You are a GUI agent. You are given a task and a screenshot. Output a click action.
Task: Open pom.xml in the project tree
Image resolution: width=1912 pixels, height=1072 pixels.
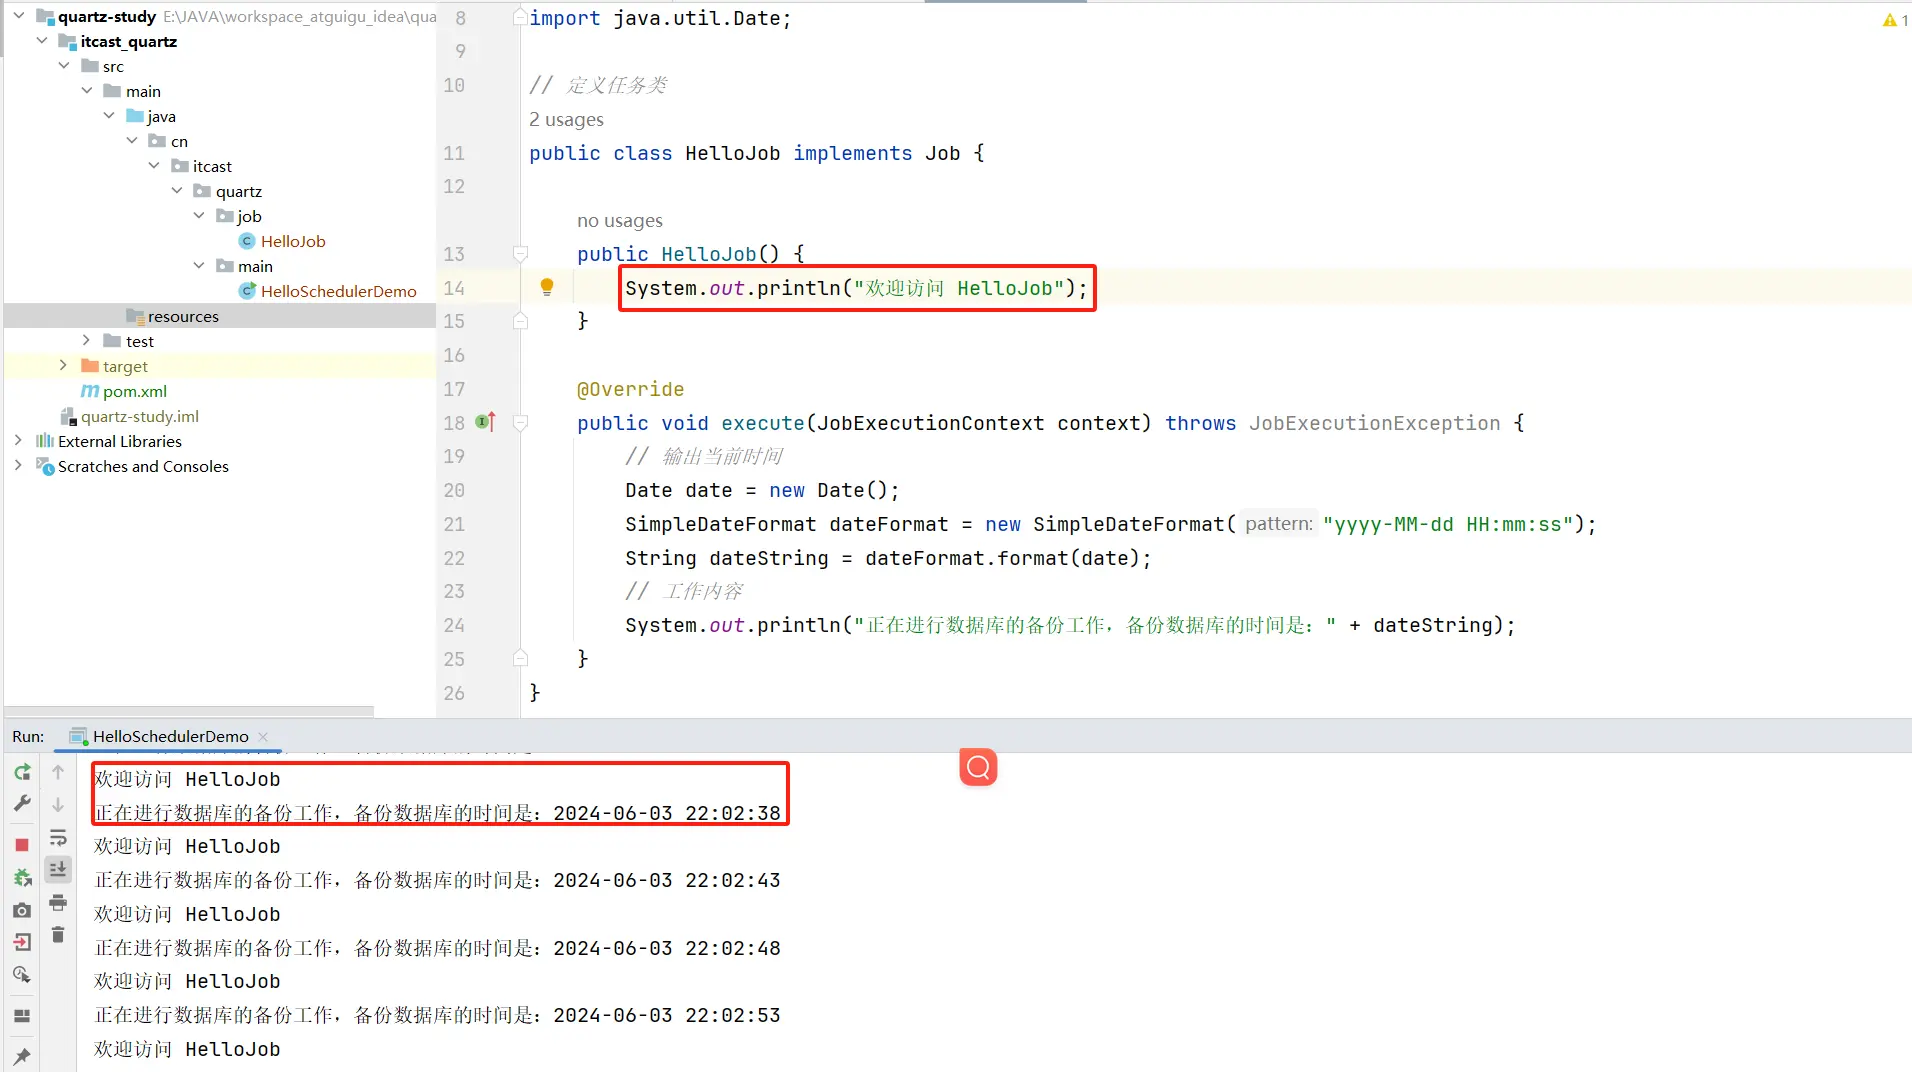(134, 391)
